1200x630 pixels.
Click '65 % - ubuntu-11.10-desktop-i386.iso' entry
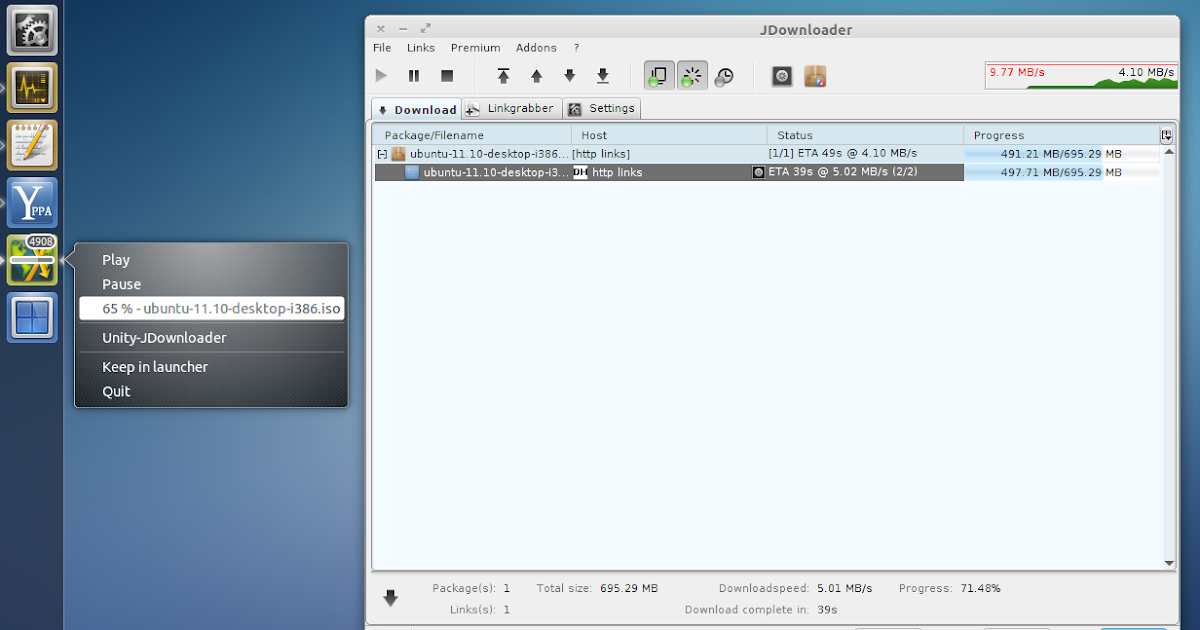click(x=211, y=308)
